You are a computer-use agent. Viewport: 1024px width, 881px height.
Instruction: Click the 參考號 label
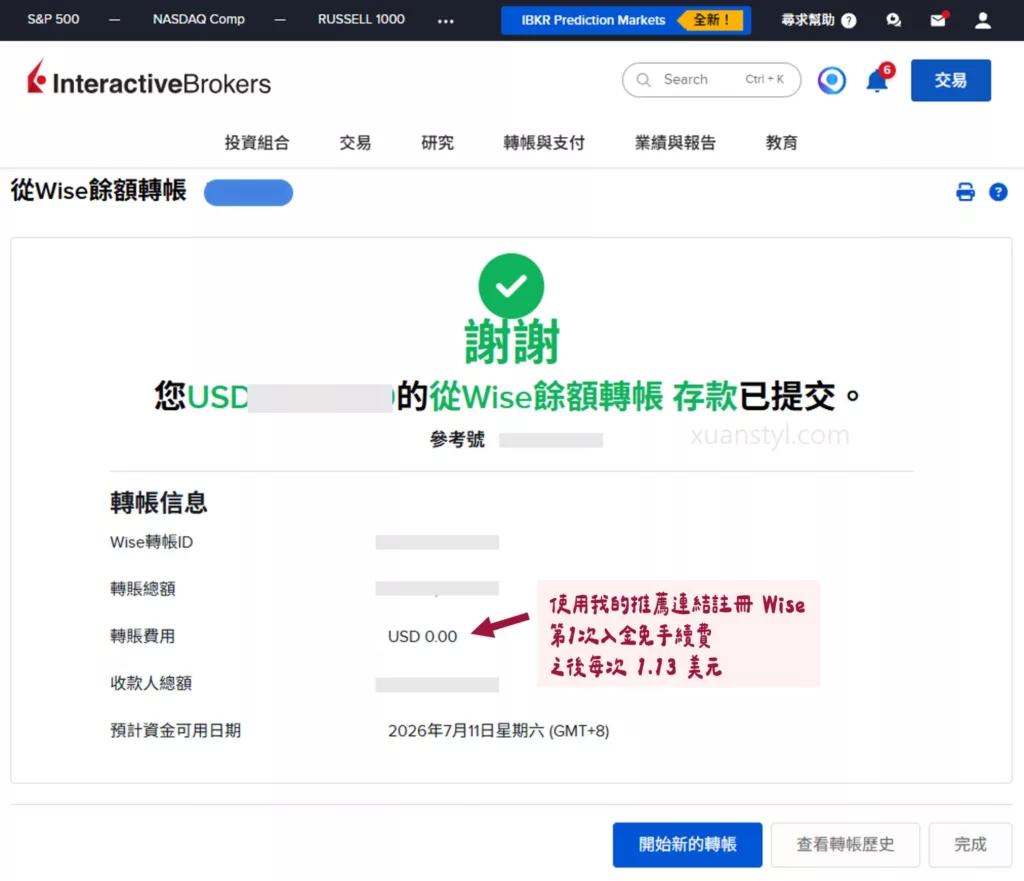(457, 440)
